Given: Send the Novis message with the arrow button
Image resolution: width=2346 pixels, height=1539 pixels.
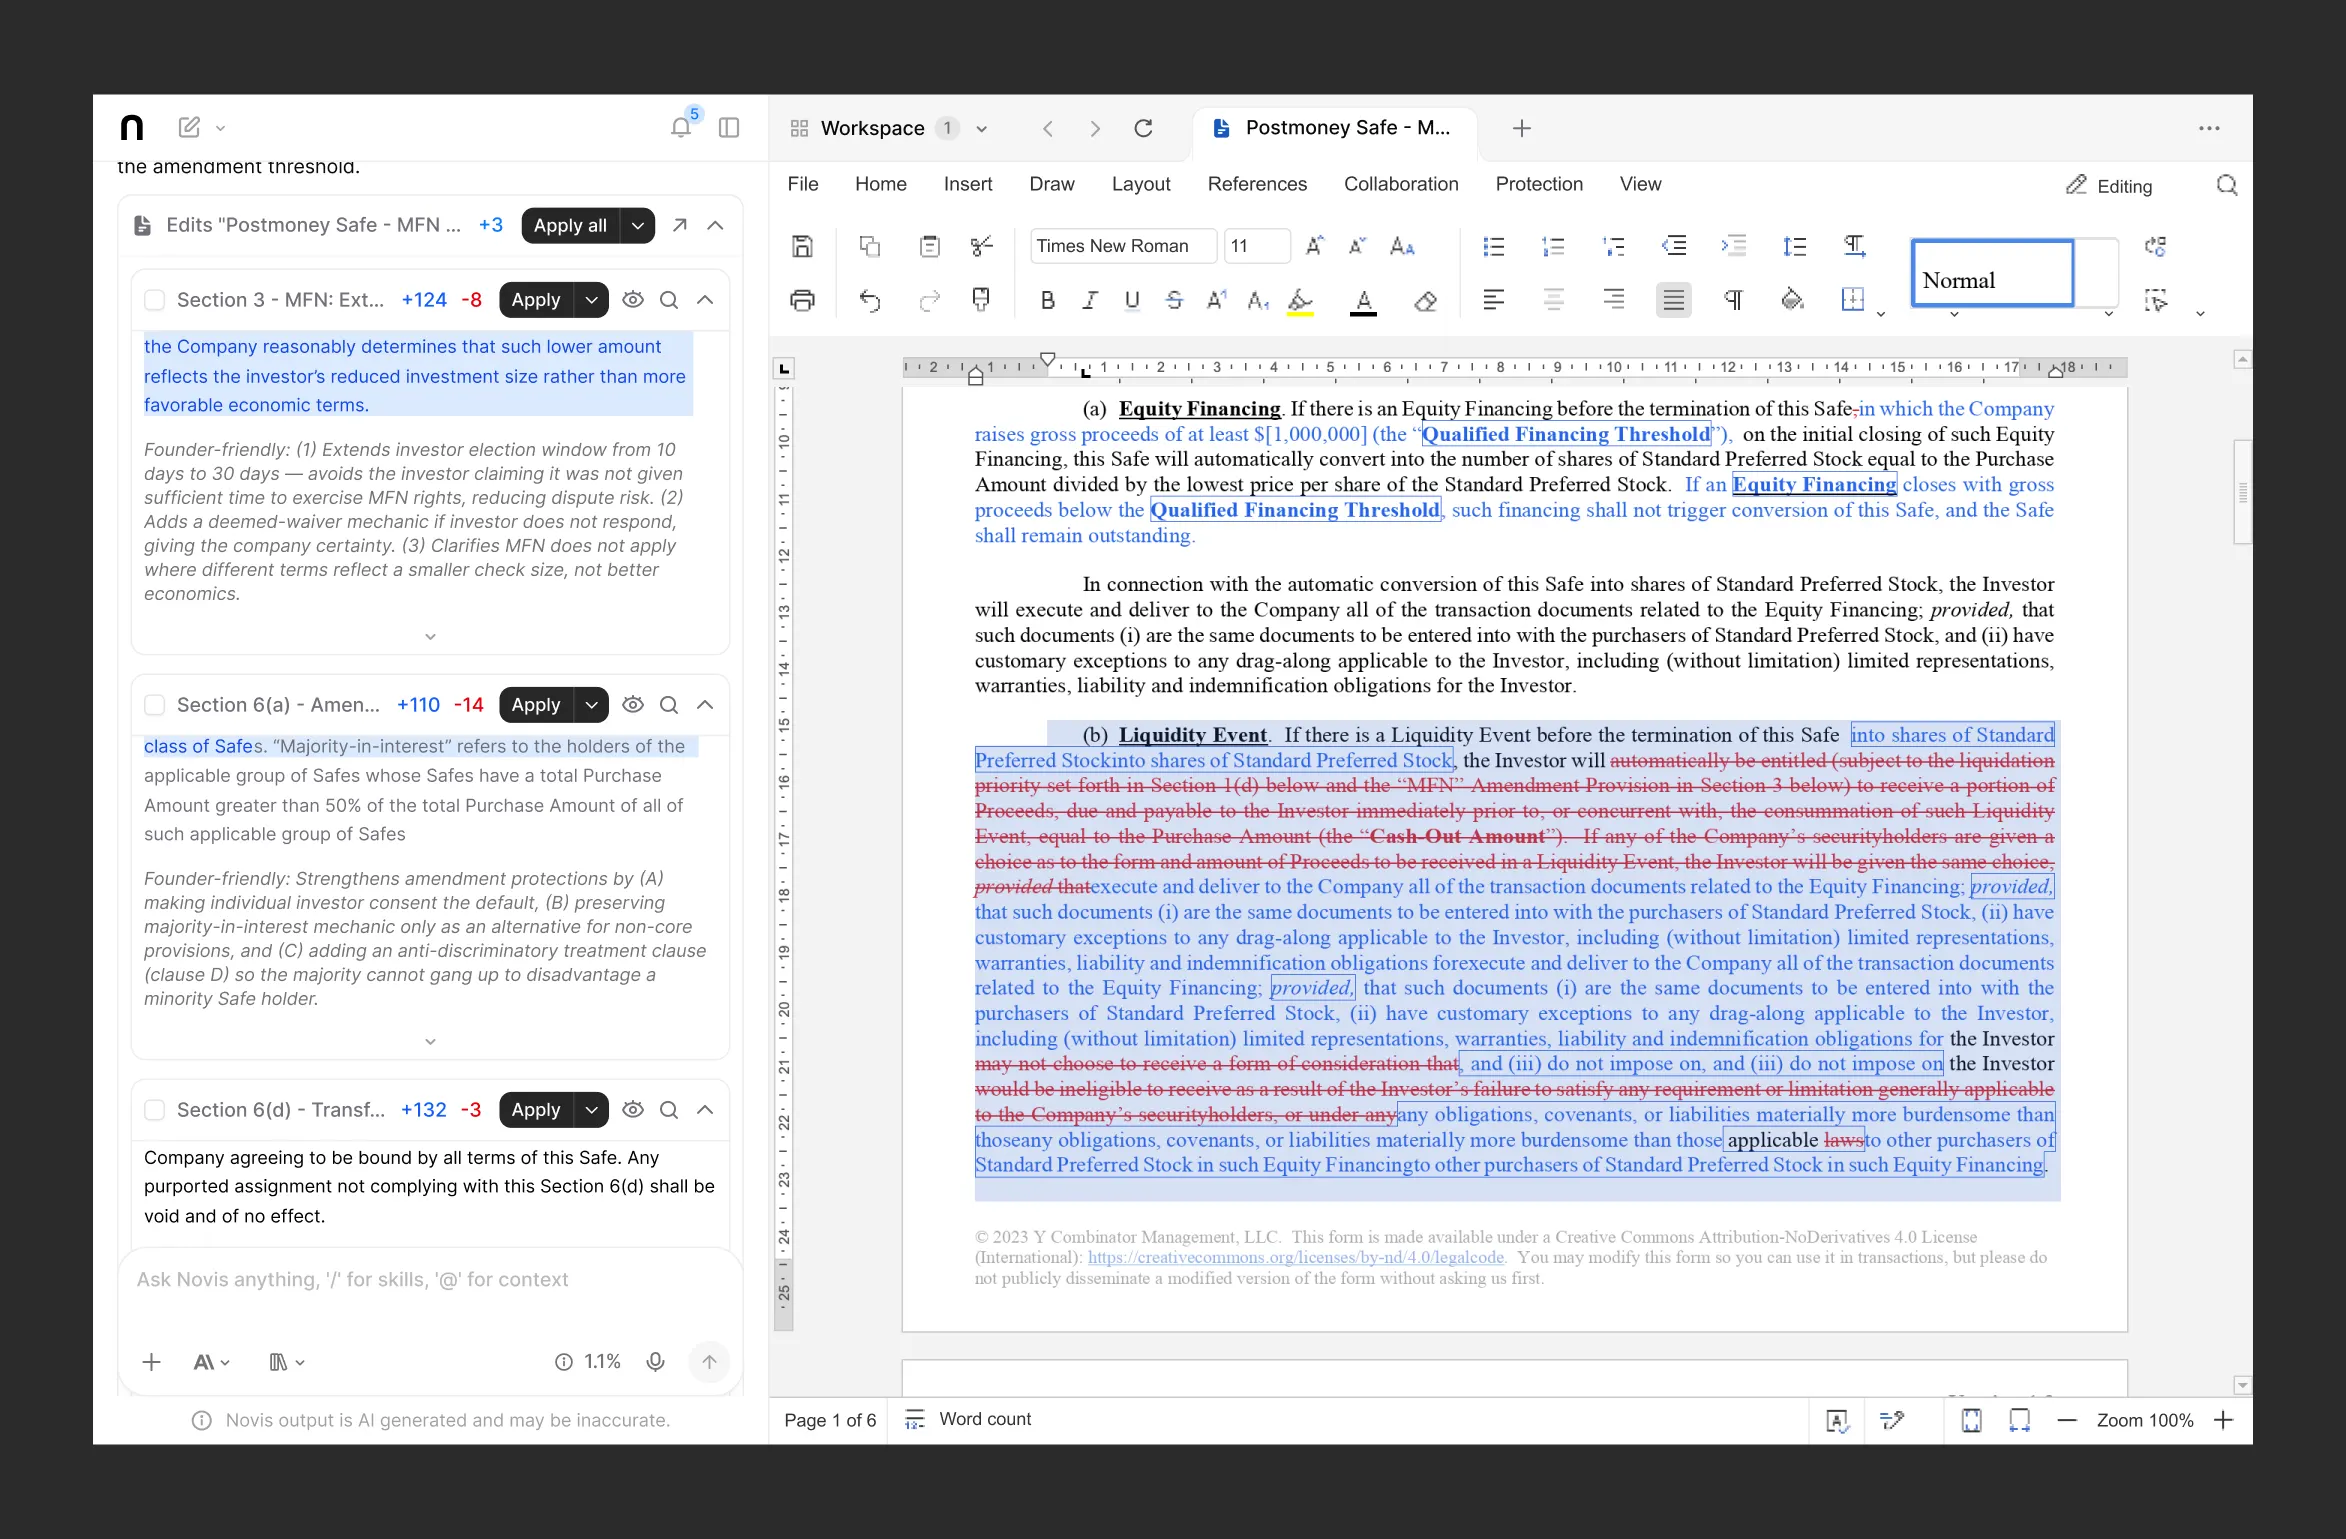Looking at the screenshot, I should (709, 1362).
